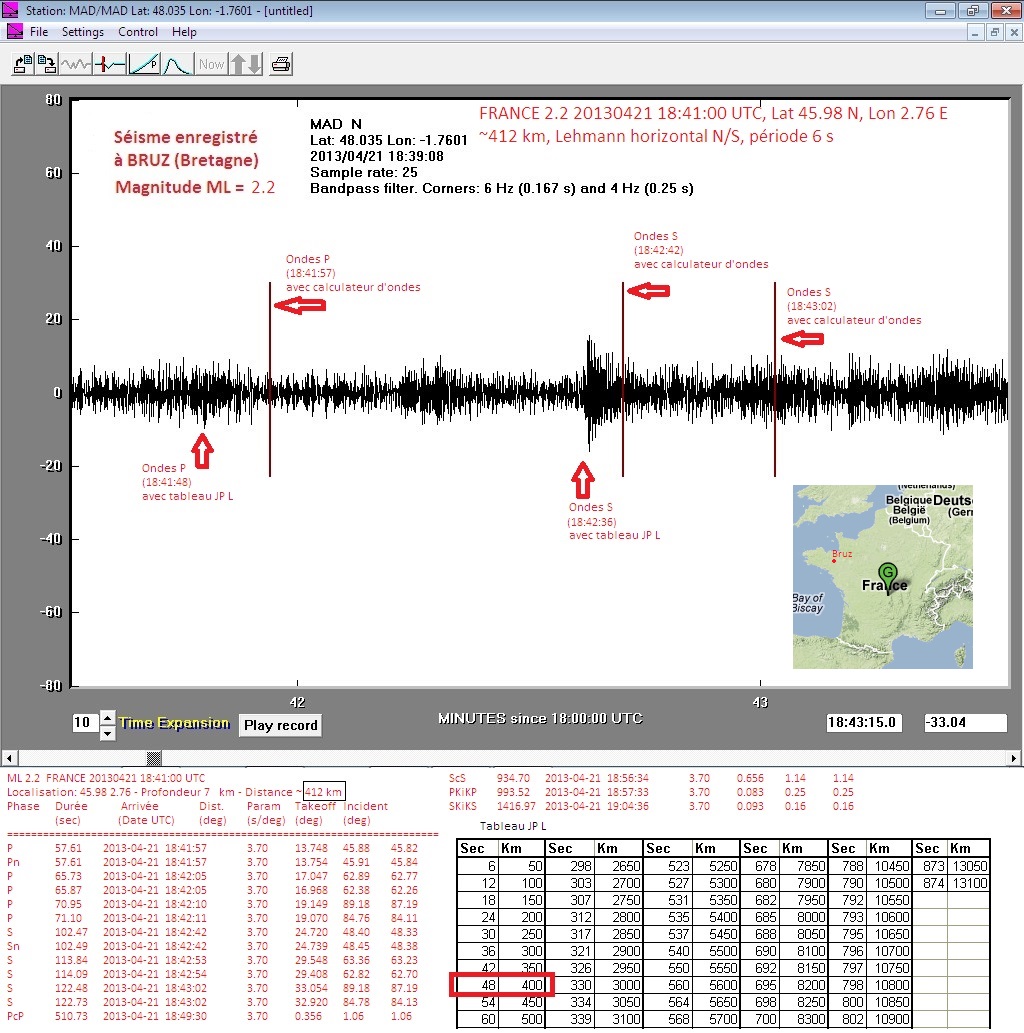The height and width of the screenshot is (1033, 1024).
Task: Print the seismogram using the printer icon
Action: click(282, 65)
